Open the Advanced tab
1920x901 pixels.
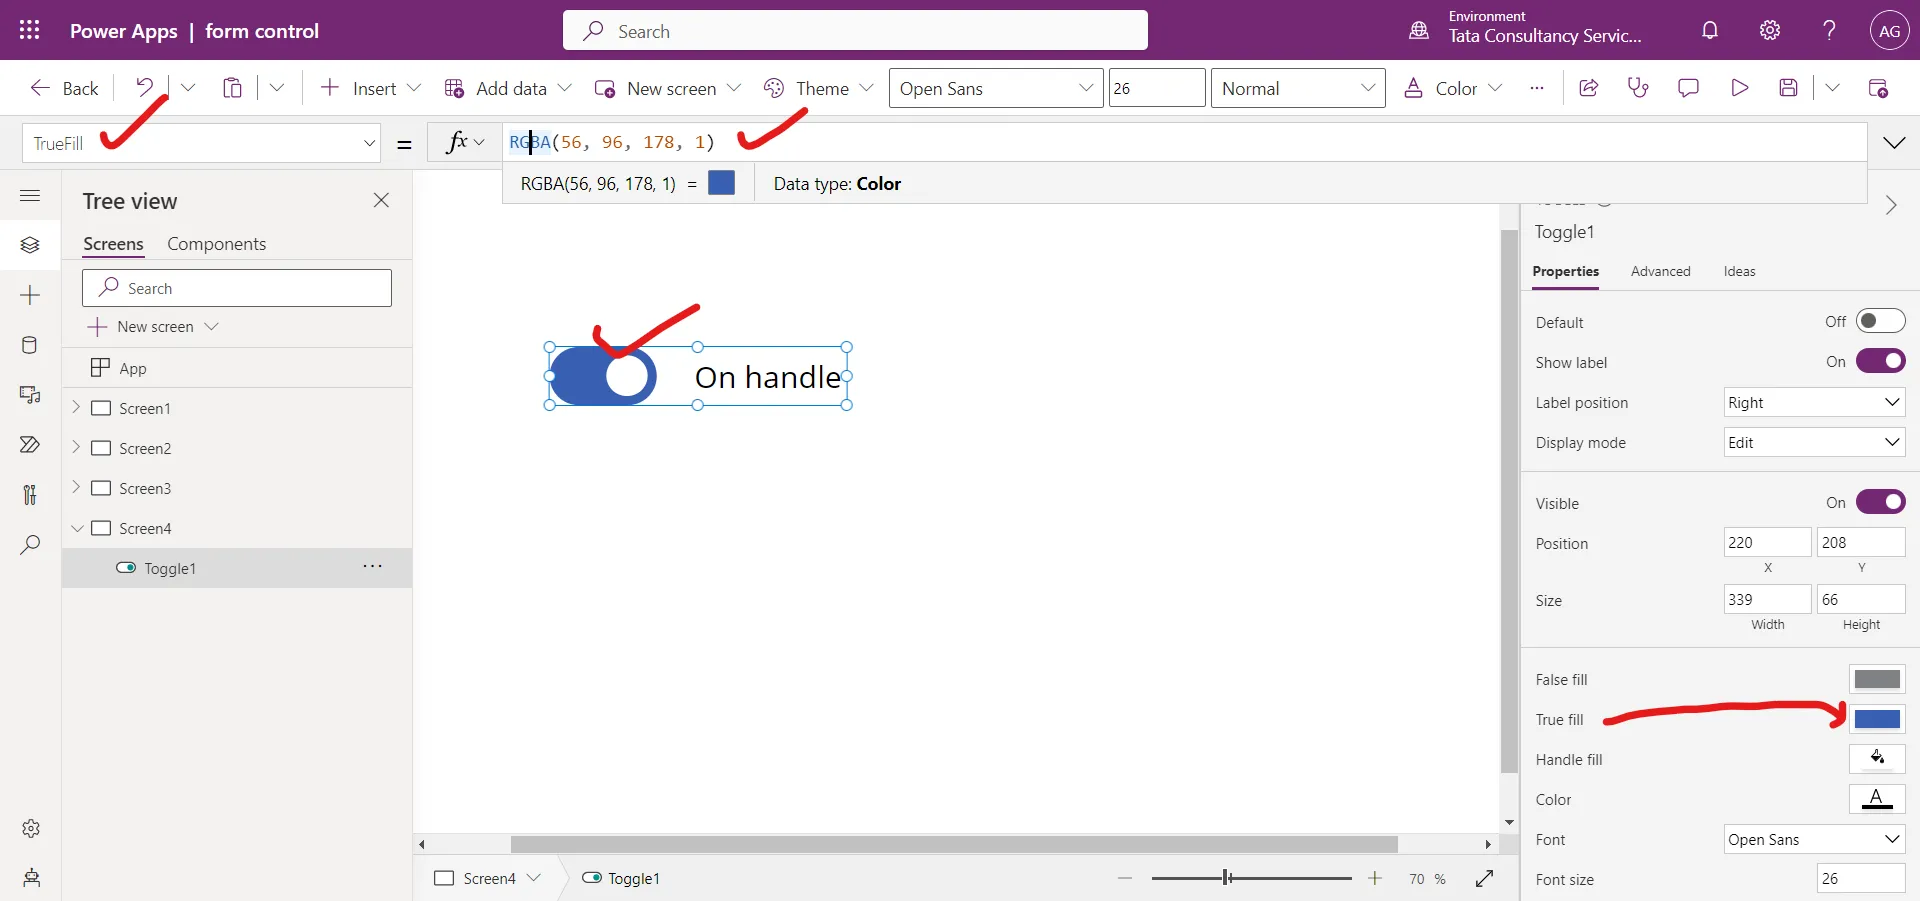1660,271
